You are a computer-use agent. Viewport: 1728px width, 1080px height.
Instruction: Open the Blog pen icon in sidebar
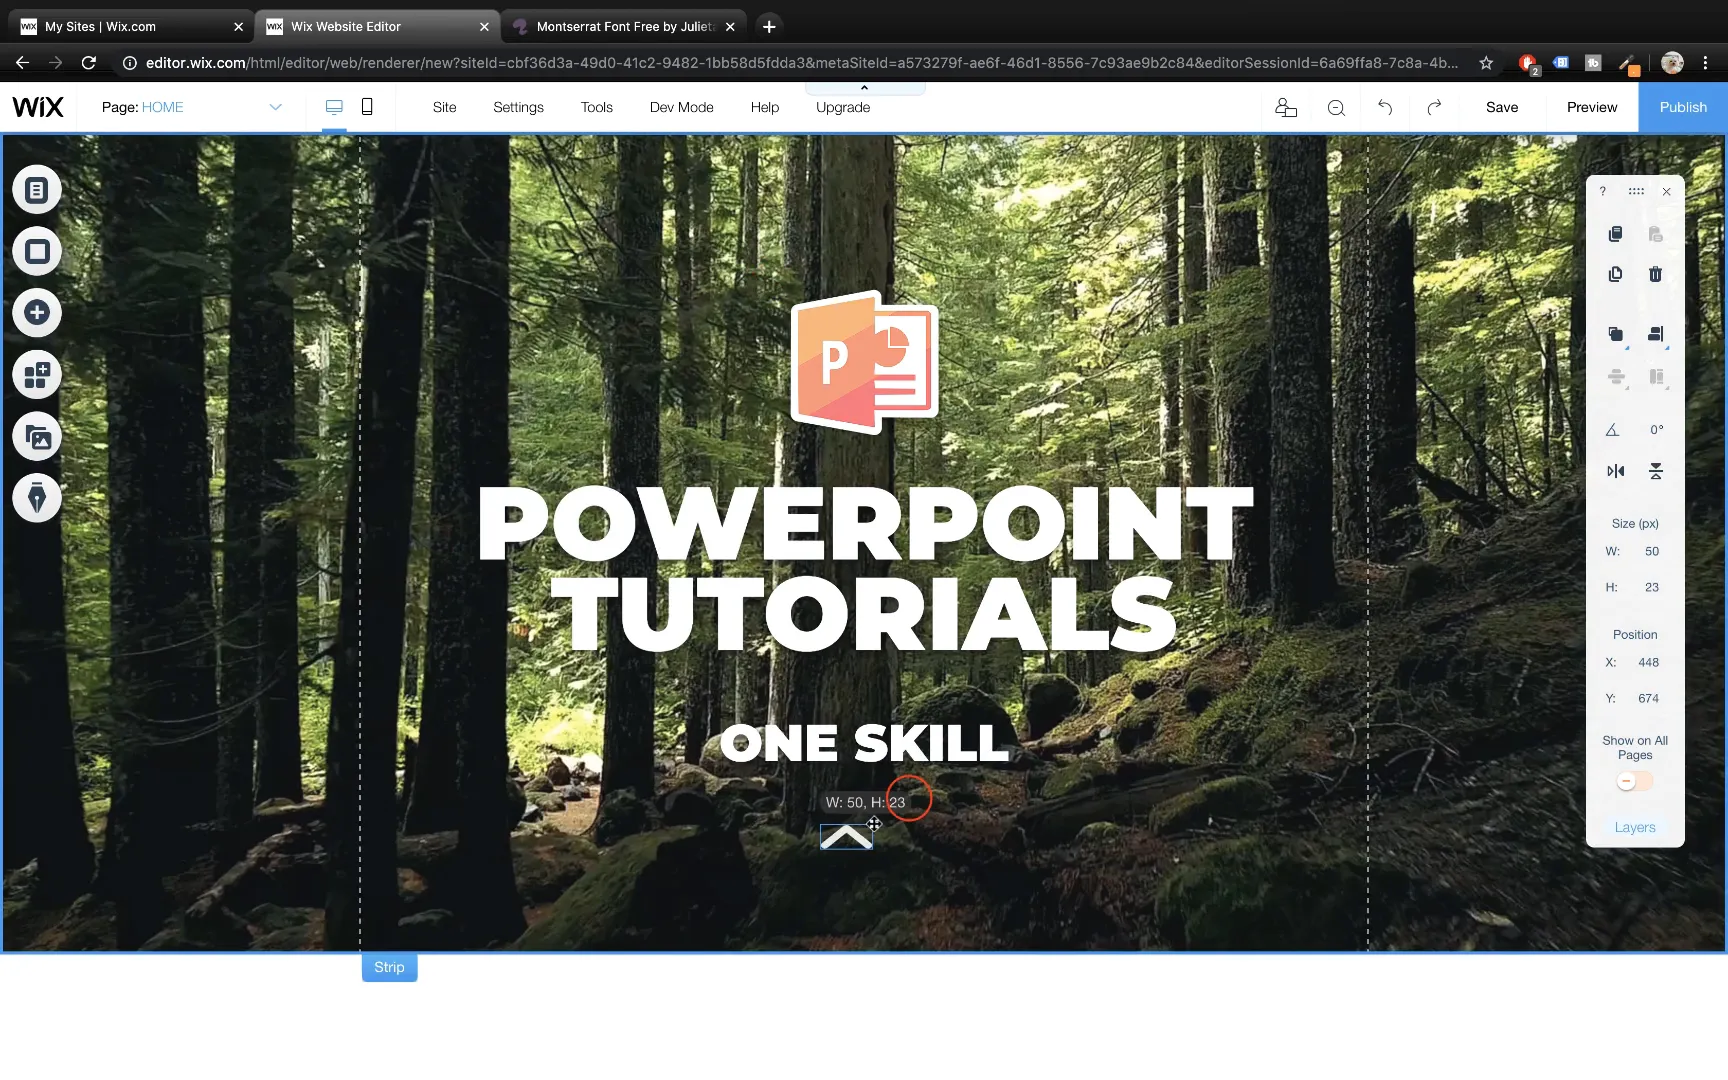click(x=37, y=498)
